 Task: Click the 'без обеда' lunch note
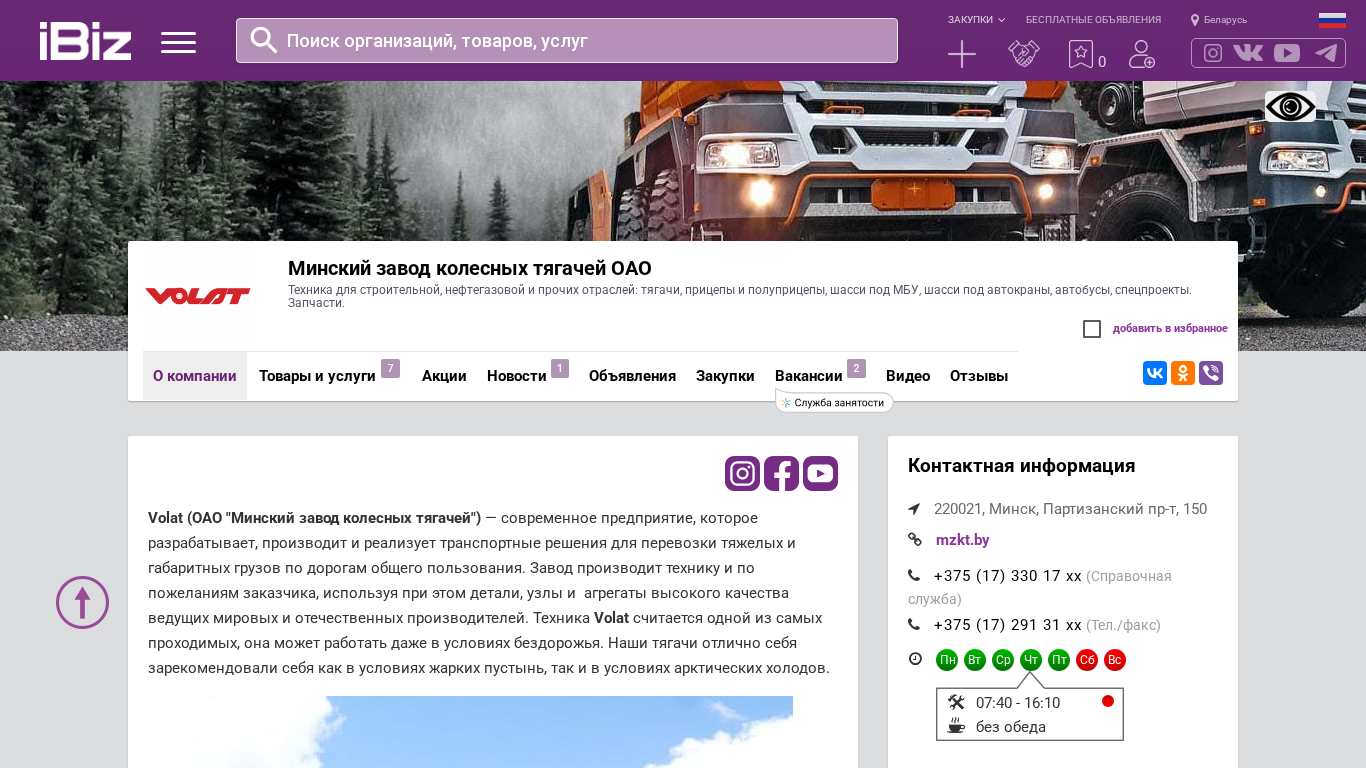pyautogui.click(x=1011, y=727)
